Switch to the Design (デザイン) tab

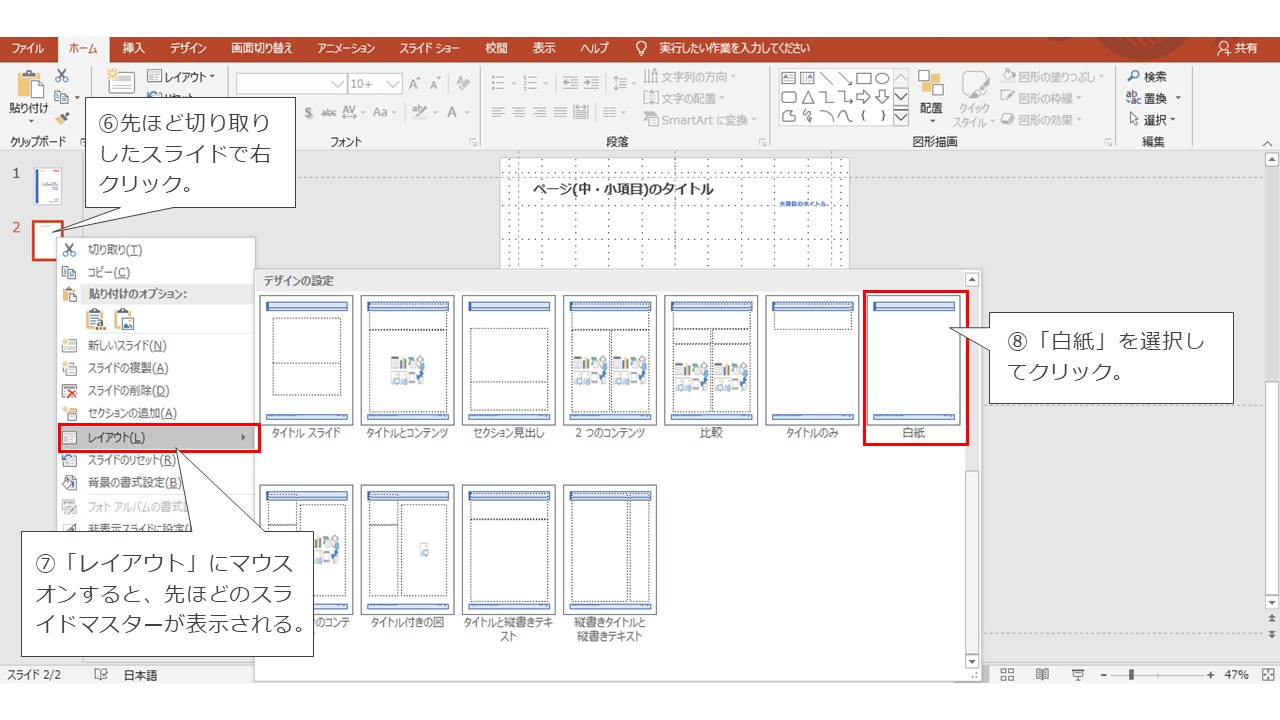point(188,48)
